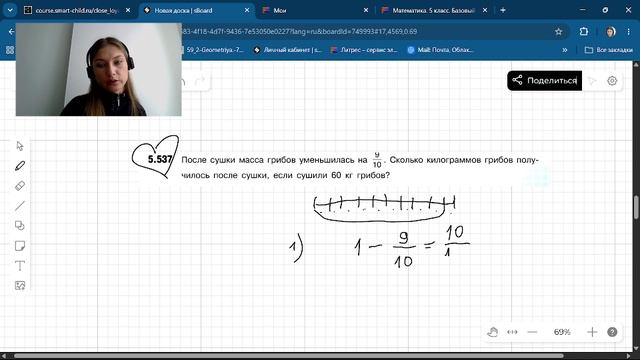Click the 5.537 problem number in the heart
640x360 pixels.
tap(160, 159)
